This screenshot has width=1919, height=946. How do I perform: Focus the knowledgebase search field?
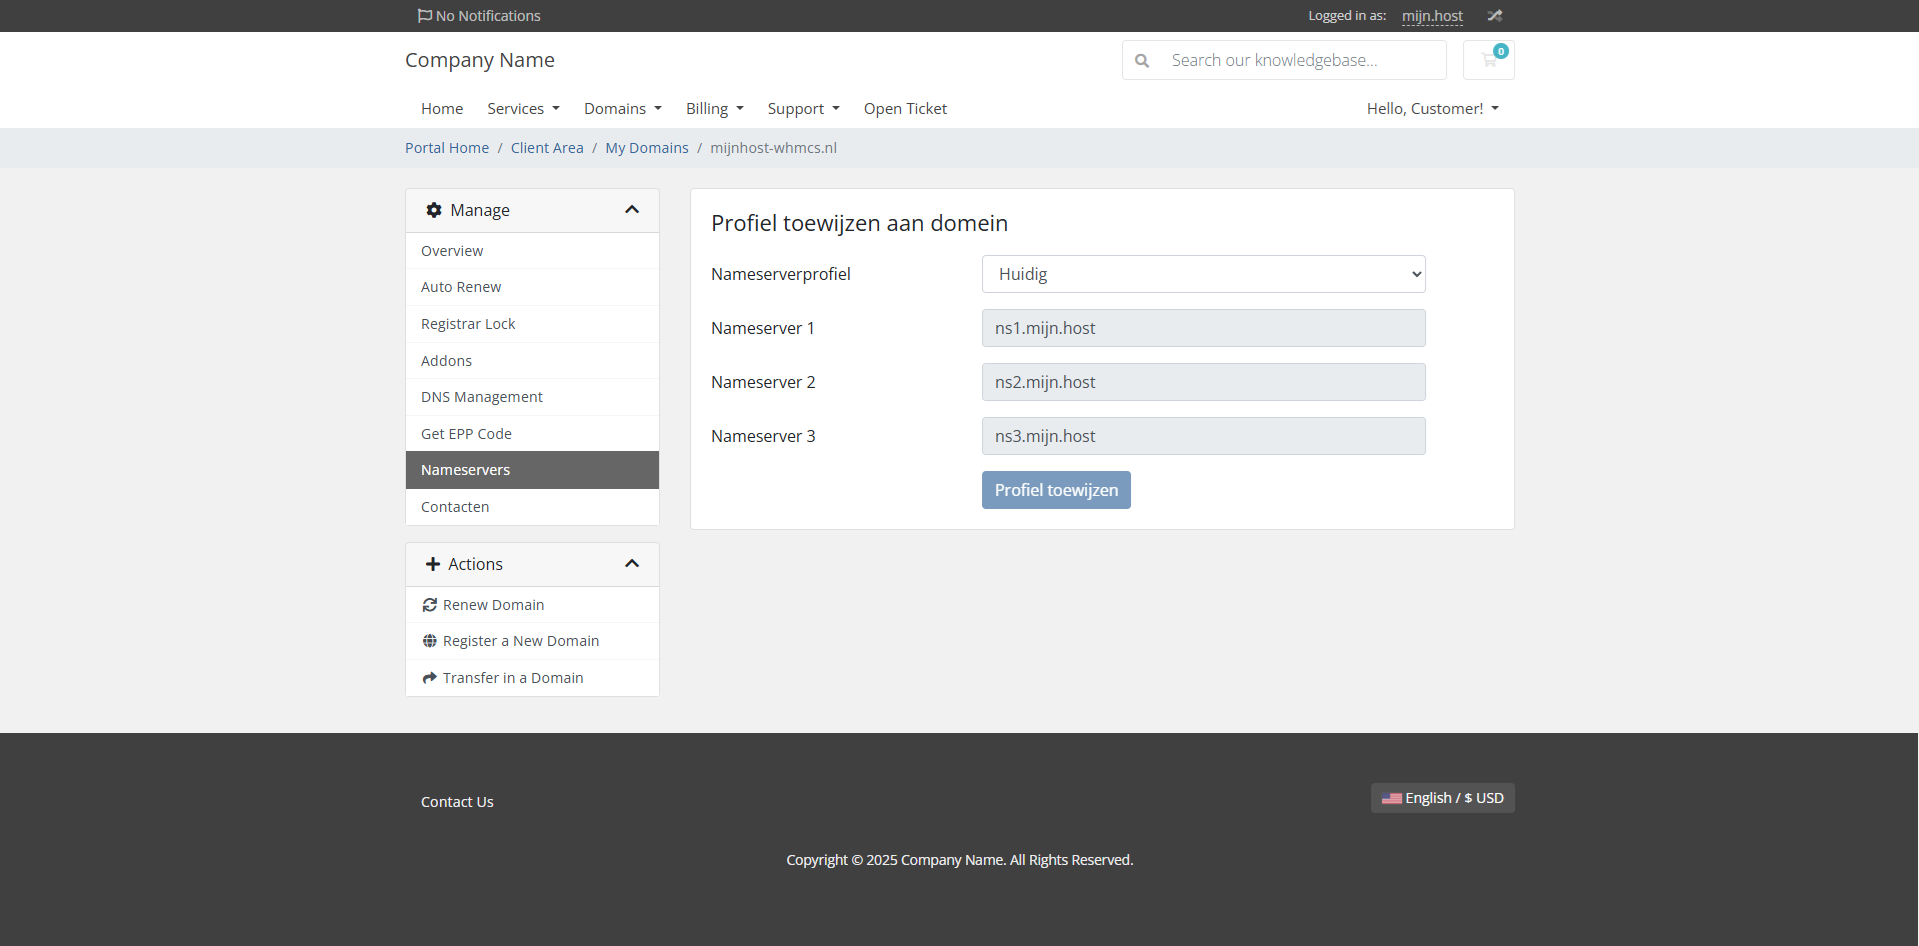(x=1300, y=61)
